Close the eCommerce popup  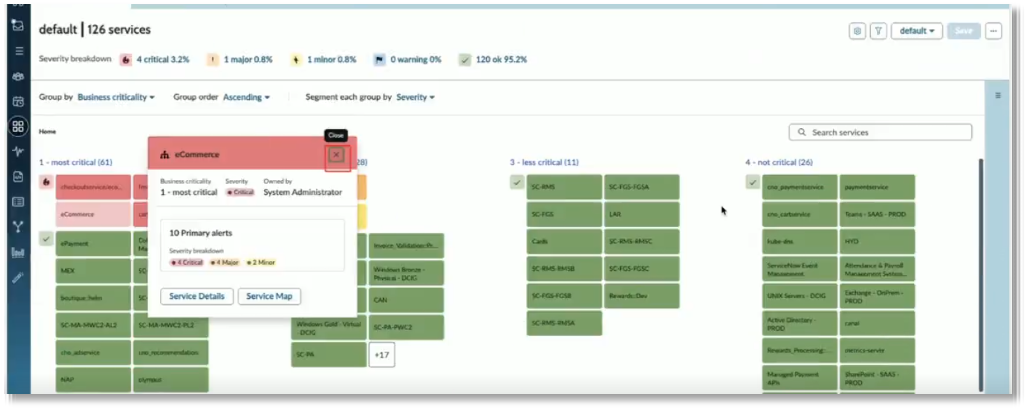pyautogui.click(x=336, y=155)
